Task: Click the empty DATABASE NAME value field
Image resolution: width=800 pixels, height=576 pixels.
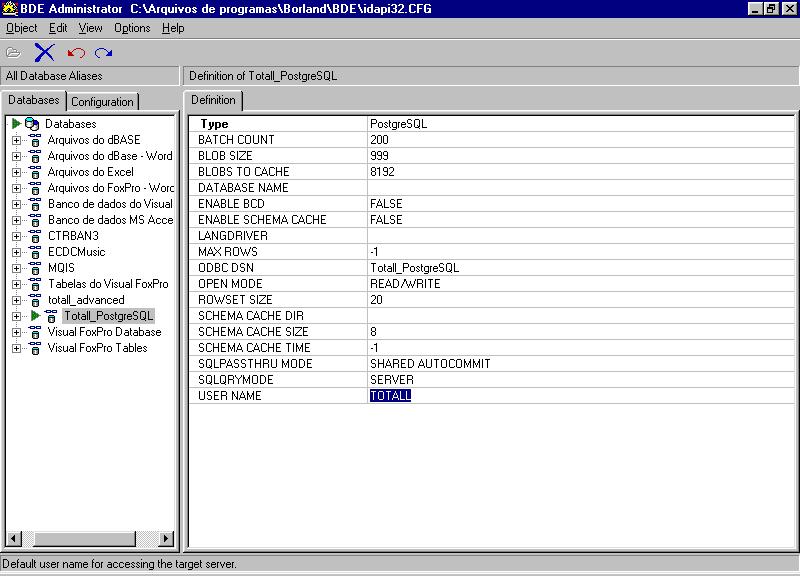Action: coord(581,188)
